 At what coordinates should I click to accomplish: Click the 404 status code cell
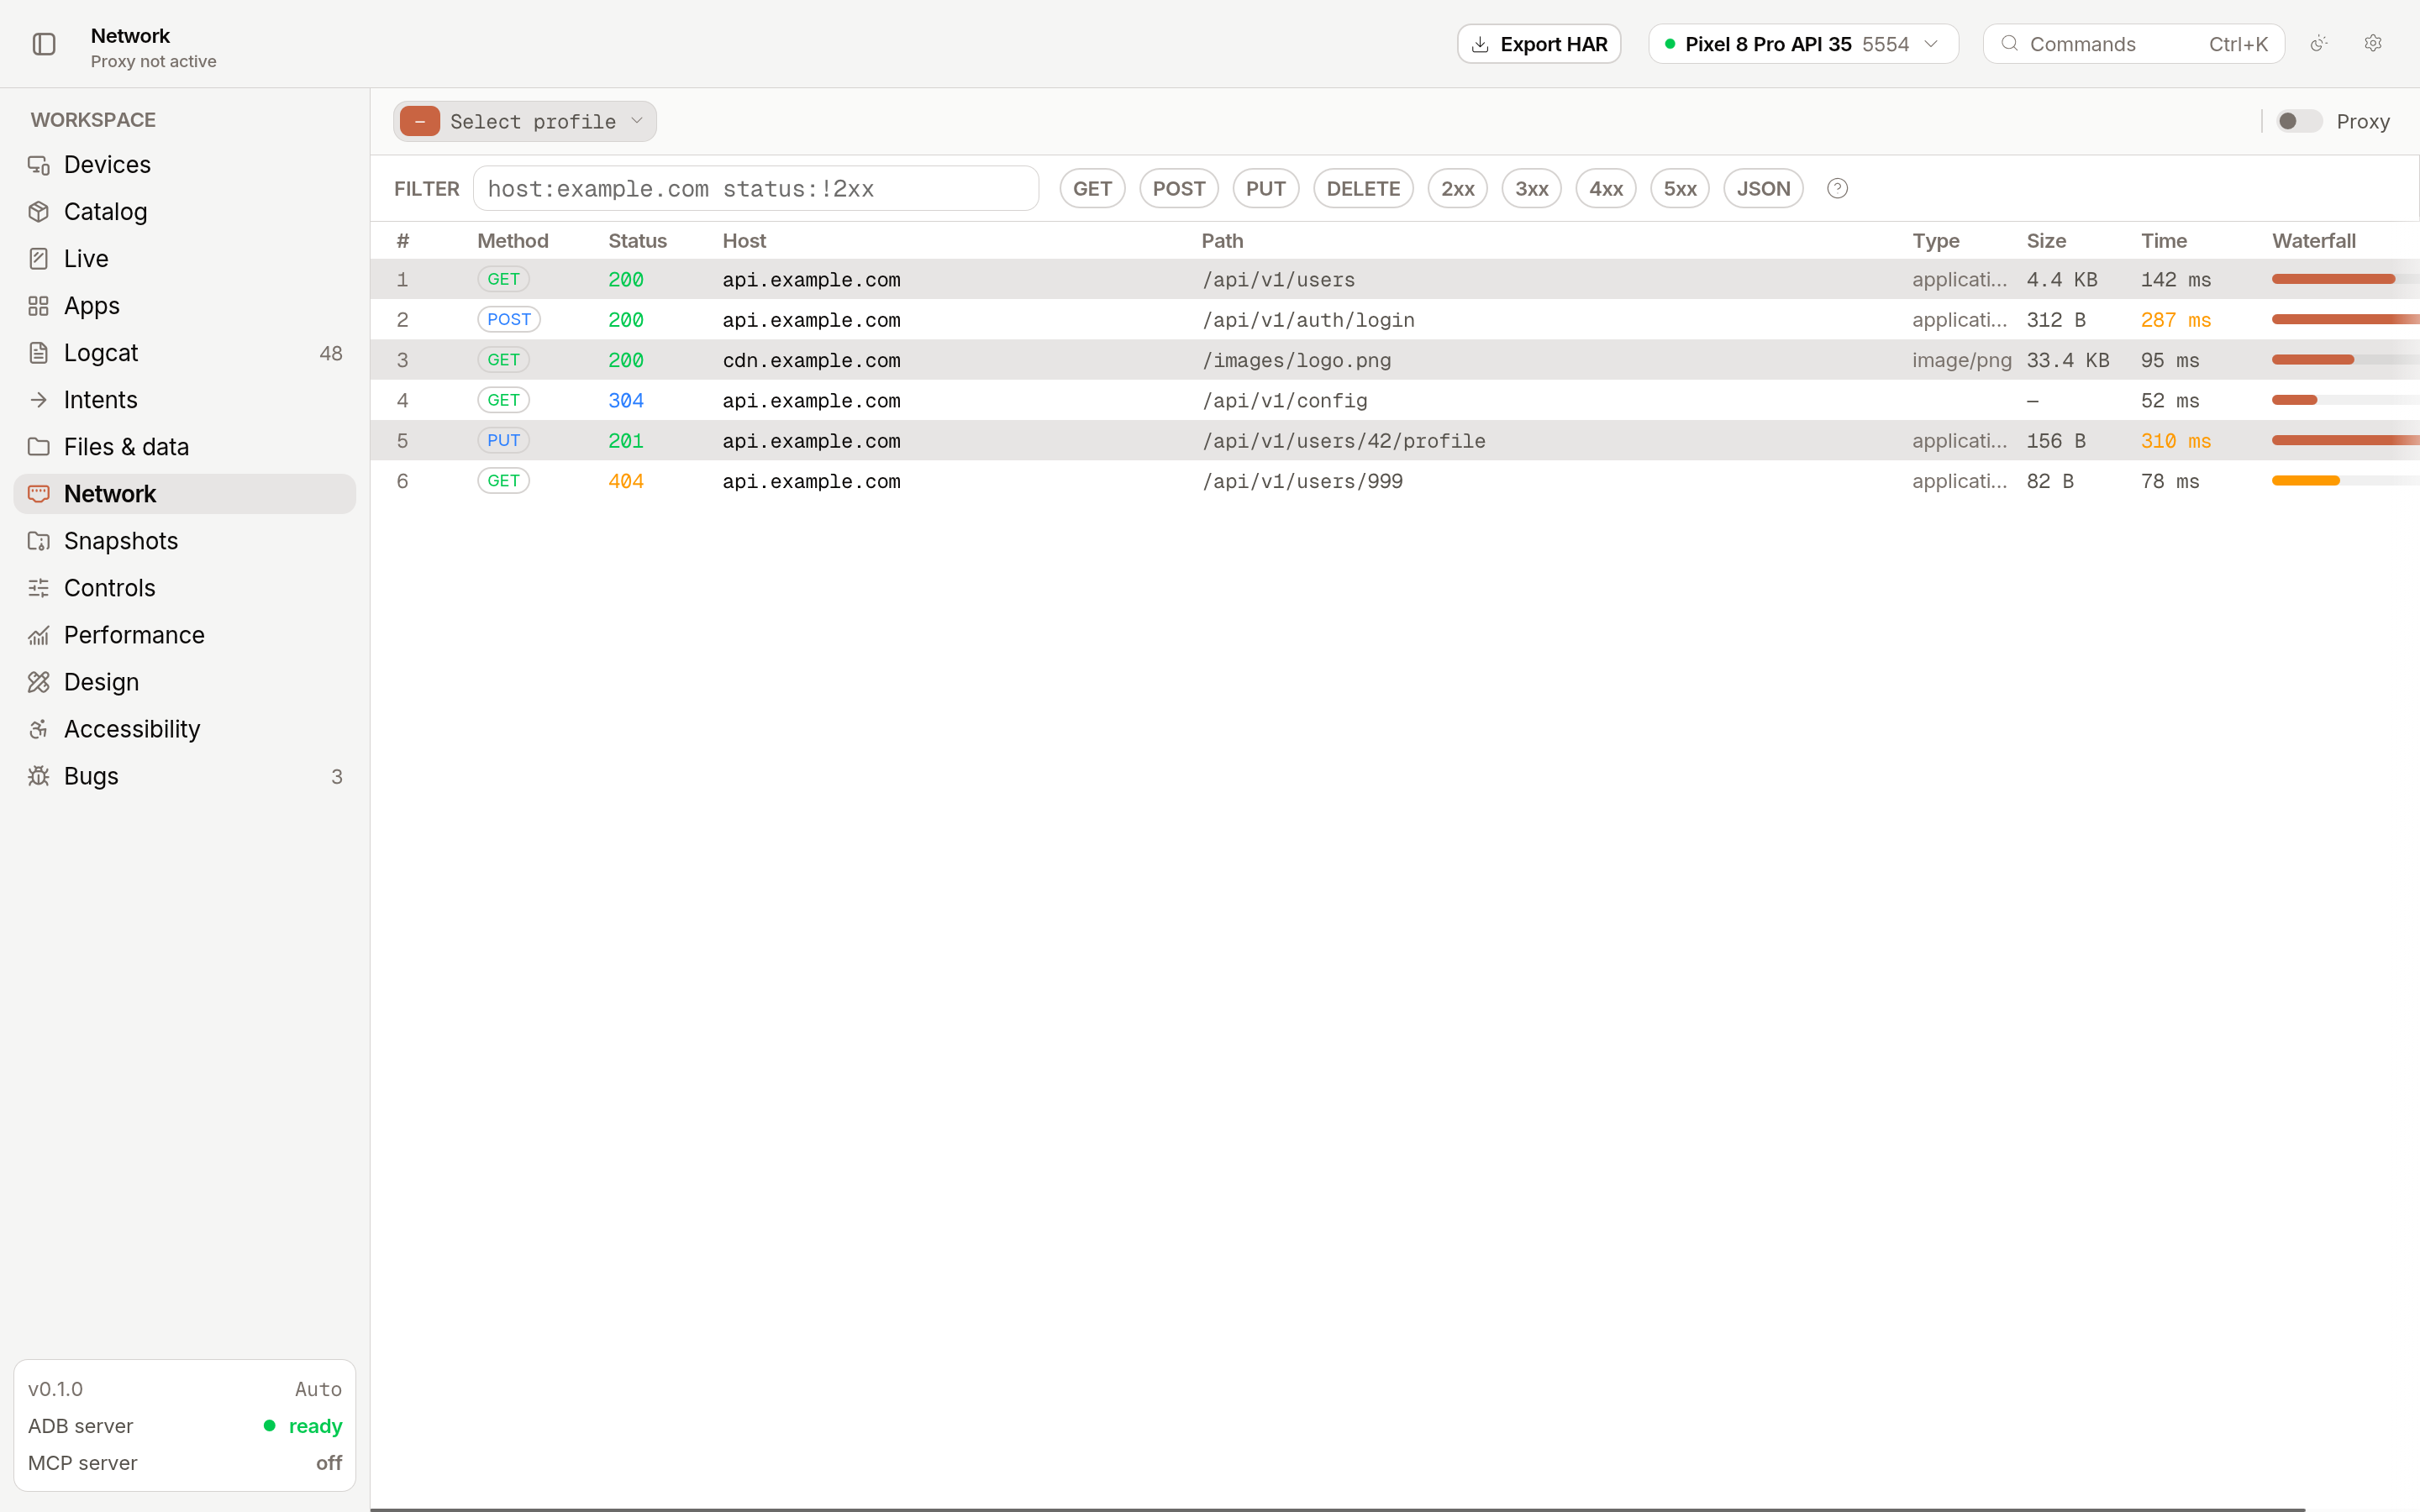[626, 481]
